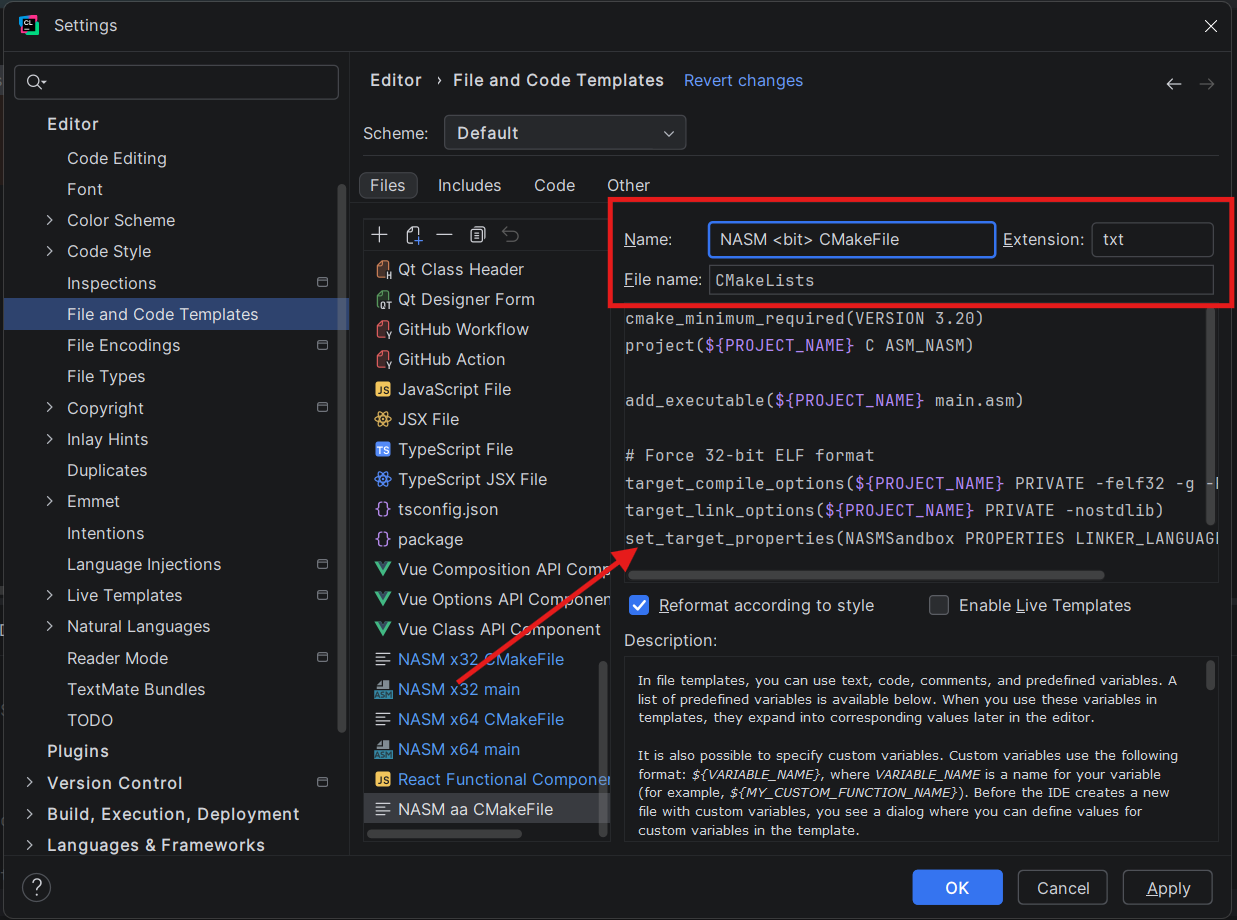Expand the Live Templates tree node
1237x920 pixels.
pos(50,595)
